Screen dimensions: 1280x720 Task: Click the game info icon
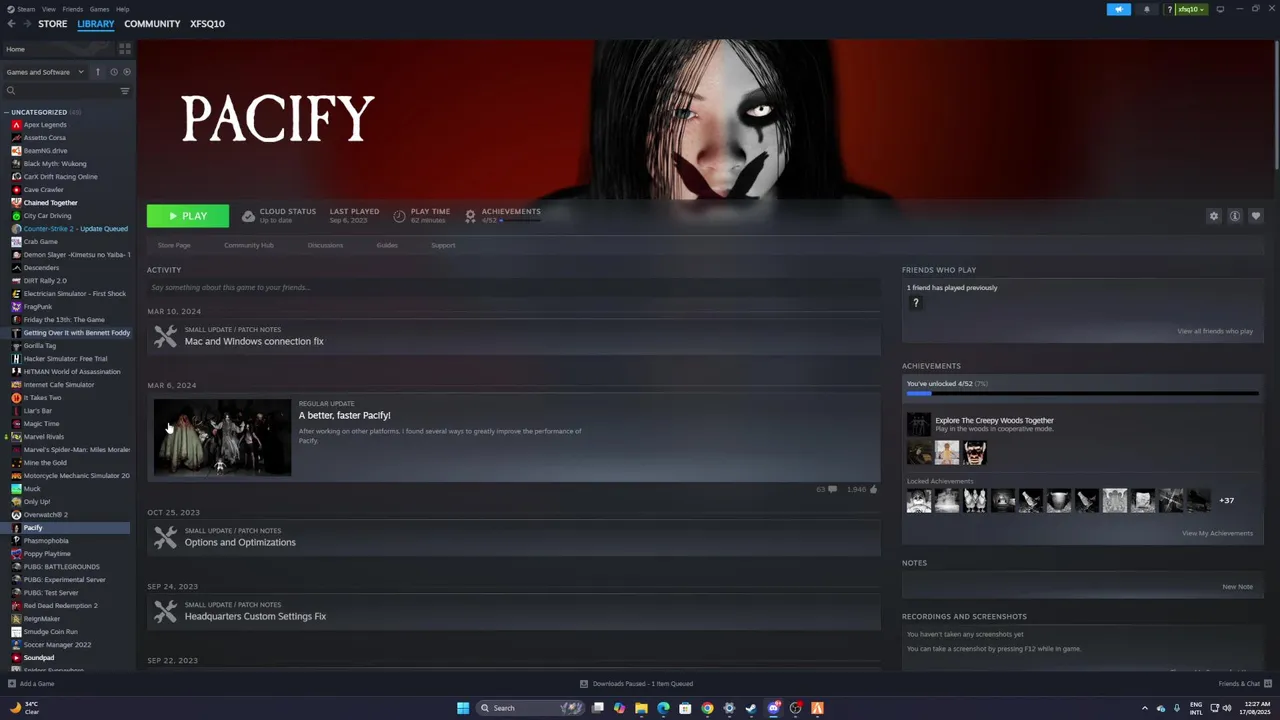pyautogui.click(x=1235, y=216)
